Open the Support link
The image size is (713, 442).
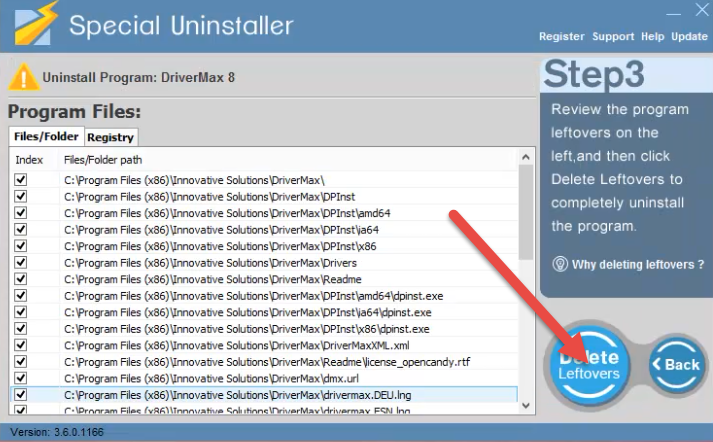tap(613, 36)
